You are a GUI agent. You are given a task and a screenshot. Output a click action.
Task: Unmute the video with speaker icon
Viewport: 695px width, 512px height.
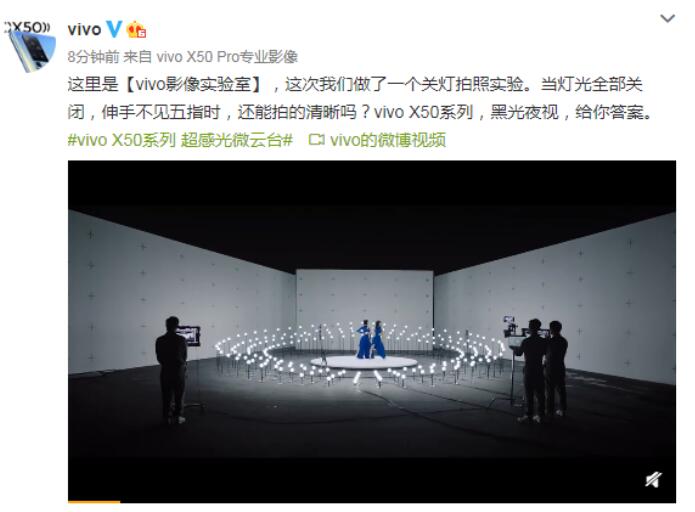click(653, 479)
